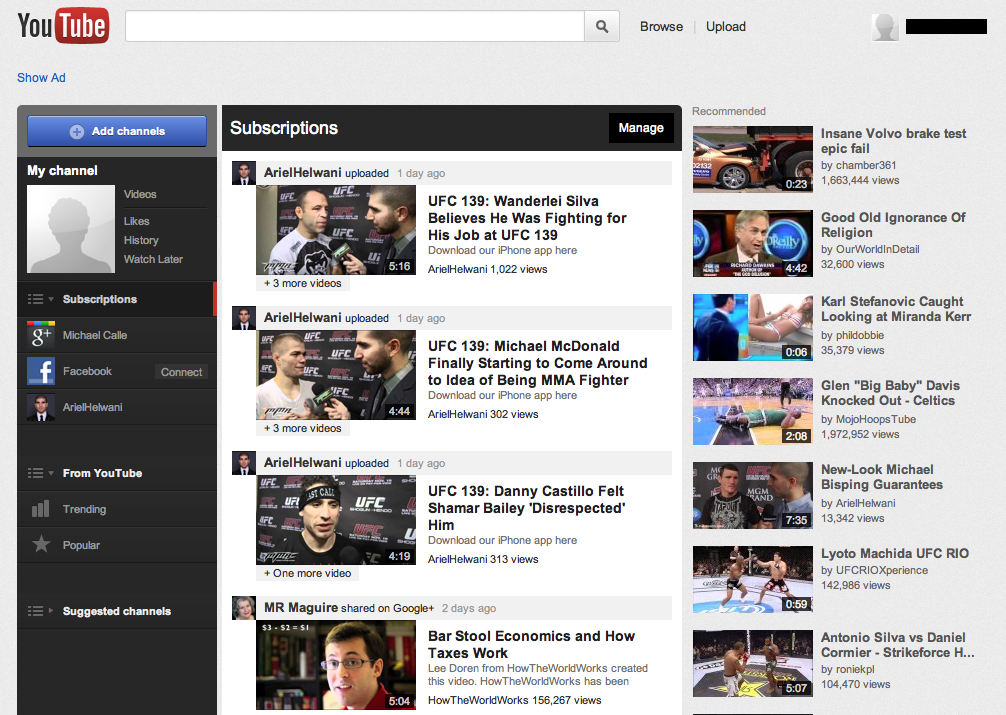Screen dimensions: 1006x715
Task: Click the MR Maguire avatar icon
Action: pyautogui.click(x=244, y=608)
